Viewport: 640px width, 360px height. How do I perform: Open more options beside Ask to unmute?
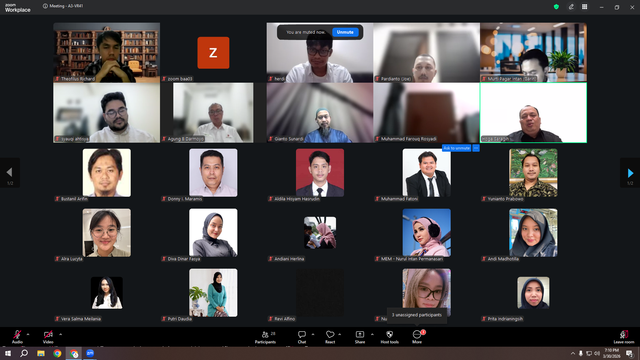[x=476, y=148]
